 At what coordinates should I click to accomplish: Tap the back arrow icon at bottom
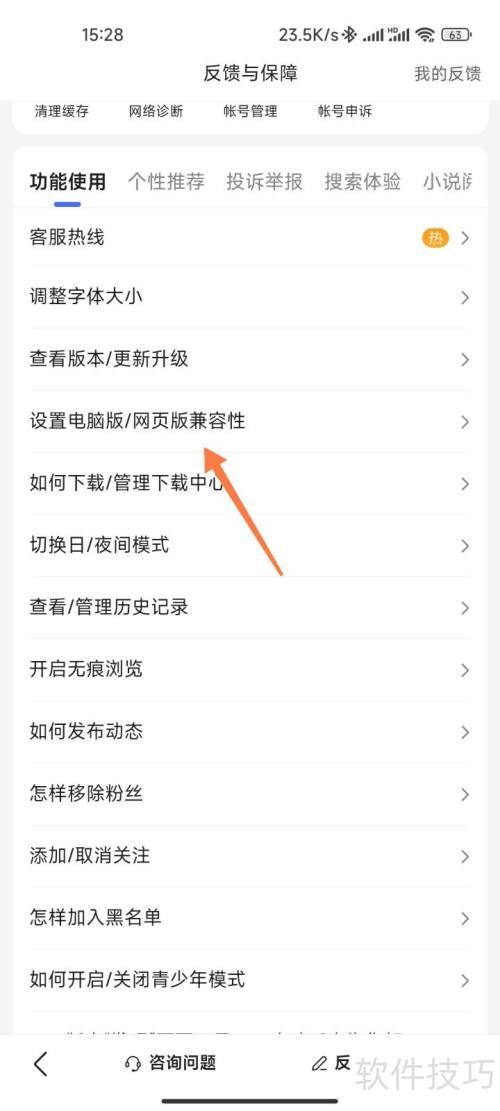click(x=40, y=1064)
